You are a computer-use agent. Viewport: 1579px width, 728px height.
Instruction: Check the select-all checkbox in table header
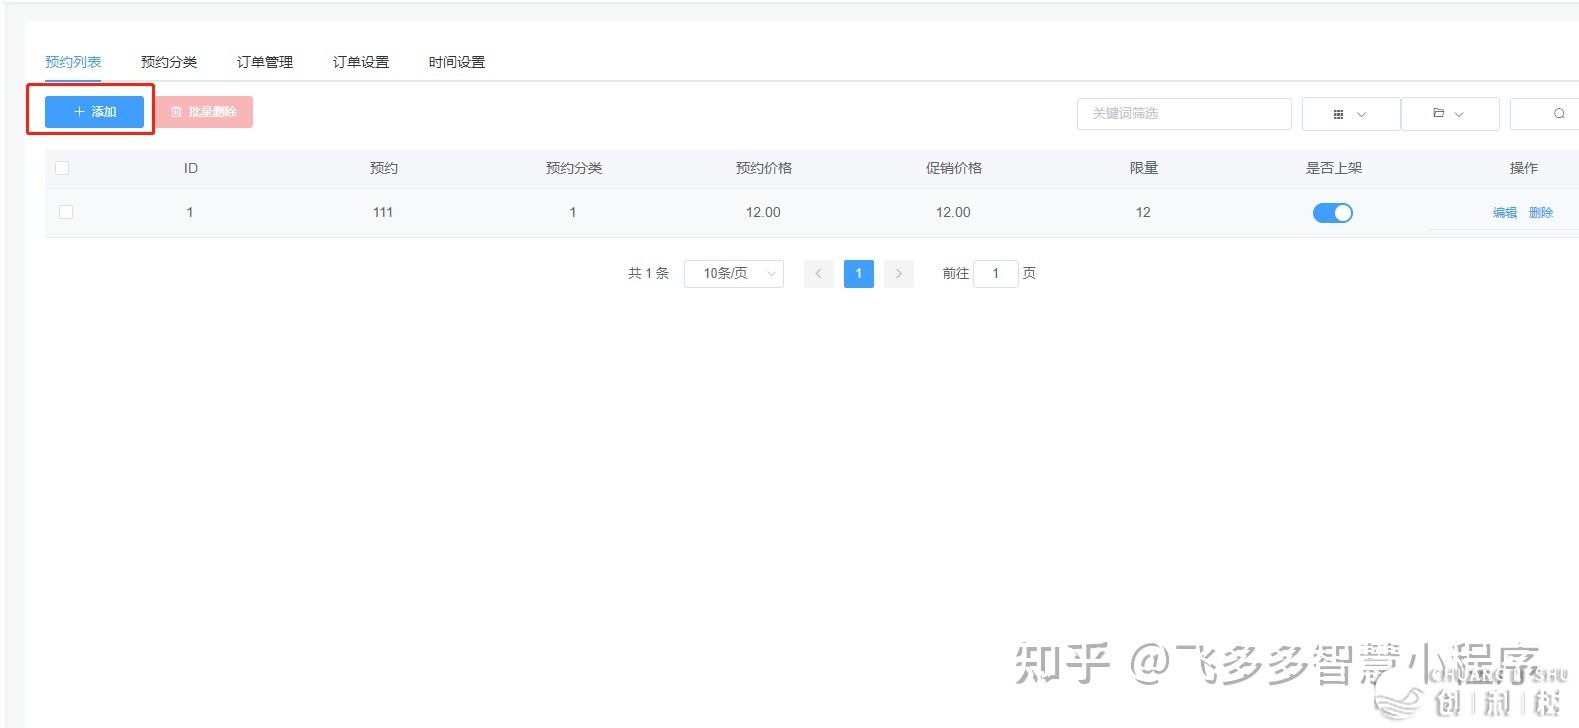[x=62, y=168]
